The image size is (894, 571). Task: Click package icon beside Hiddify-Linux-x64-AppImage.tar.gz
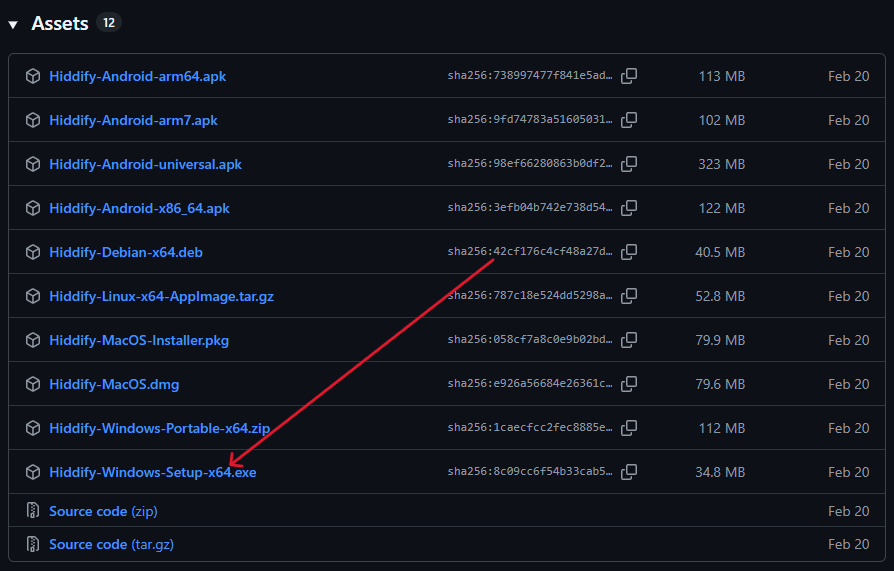pos(33,295)
